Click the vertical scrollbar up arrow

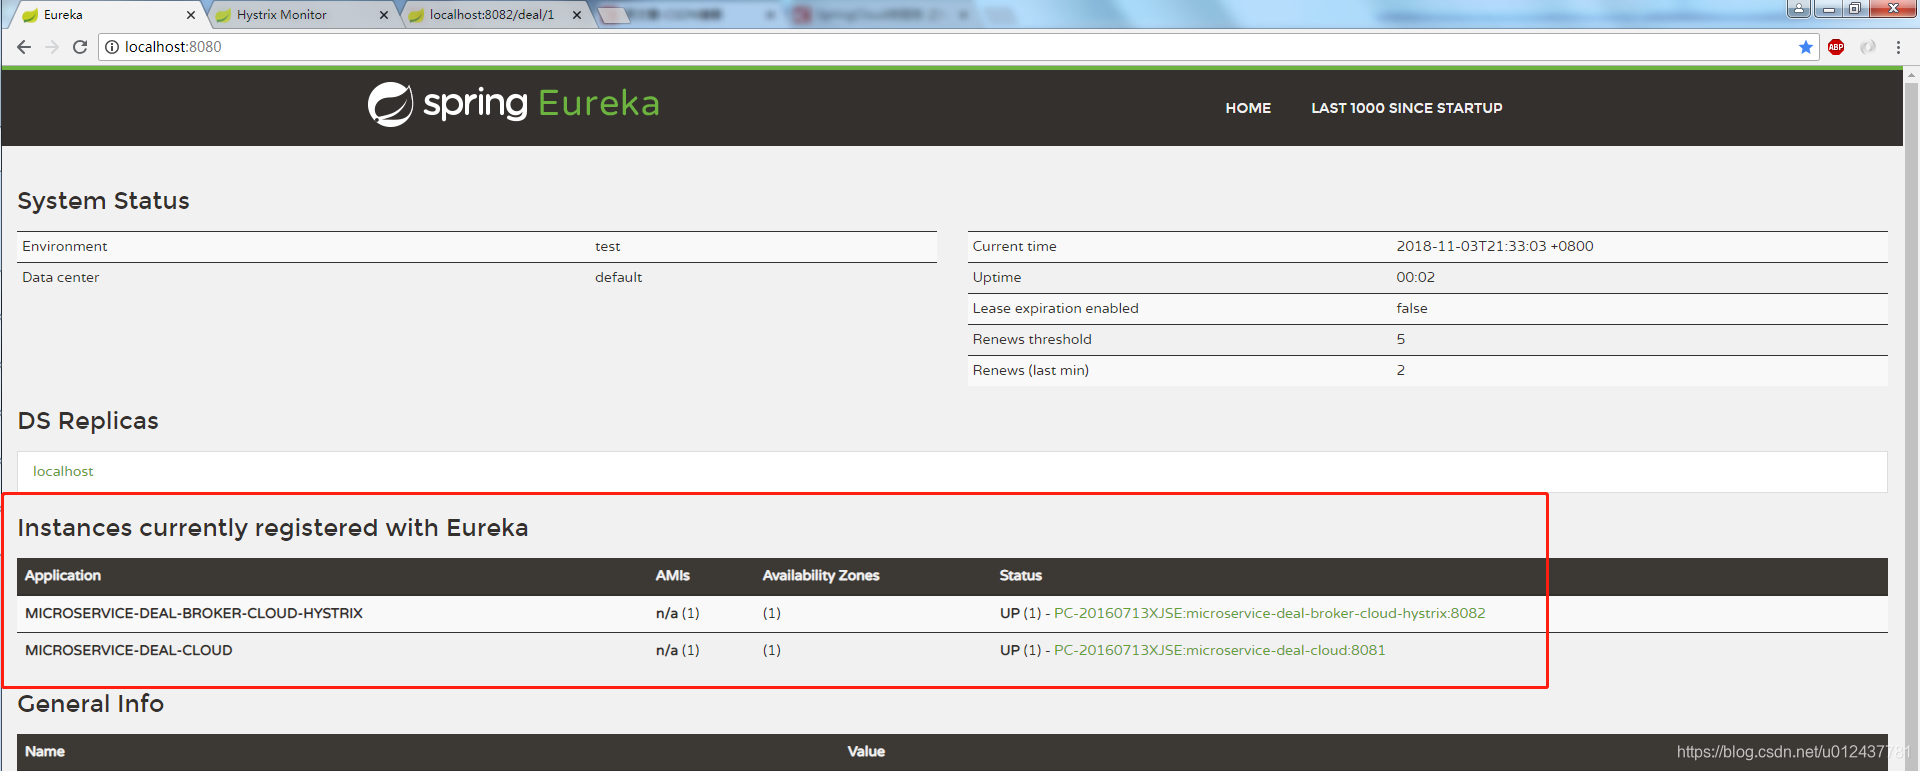pyautogui.click(x=1911, y=75)
